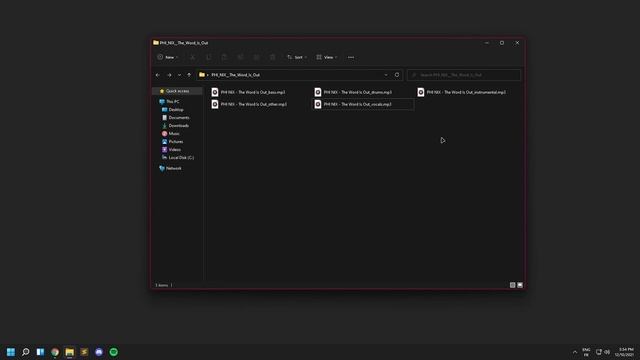
Task: Click the folder search box
Action: tap(464, 75)
